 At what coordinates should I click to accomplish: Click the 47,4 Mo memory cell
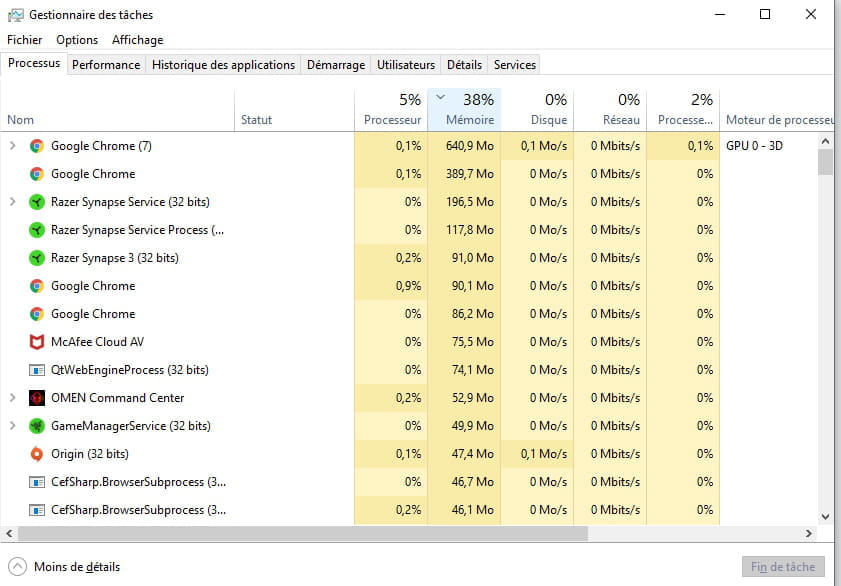464,454
